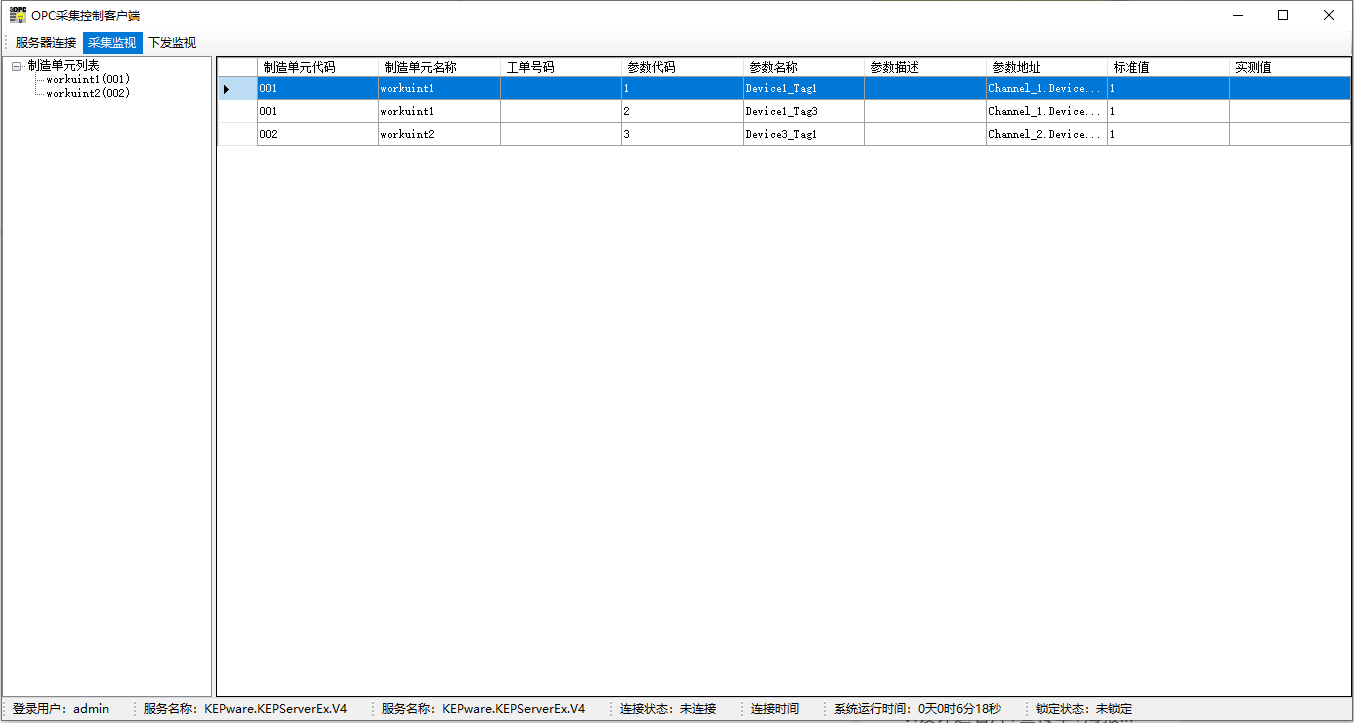Click the 连接时间 status entry
The width and height of the screenshot is (1354, 723).
[x=775, y=709]
